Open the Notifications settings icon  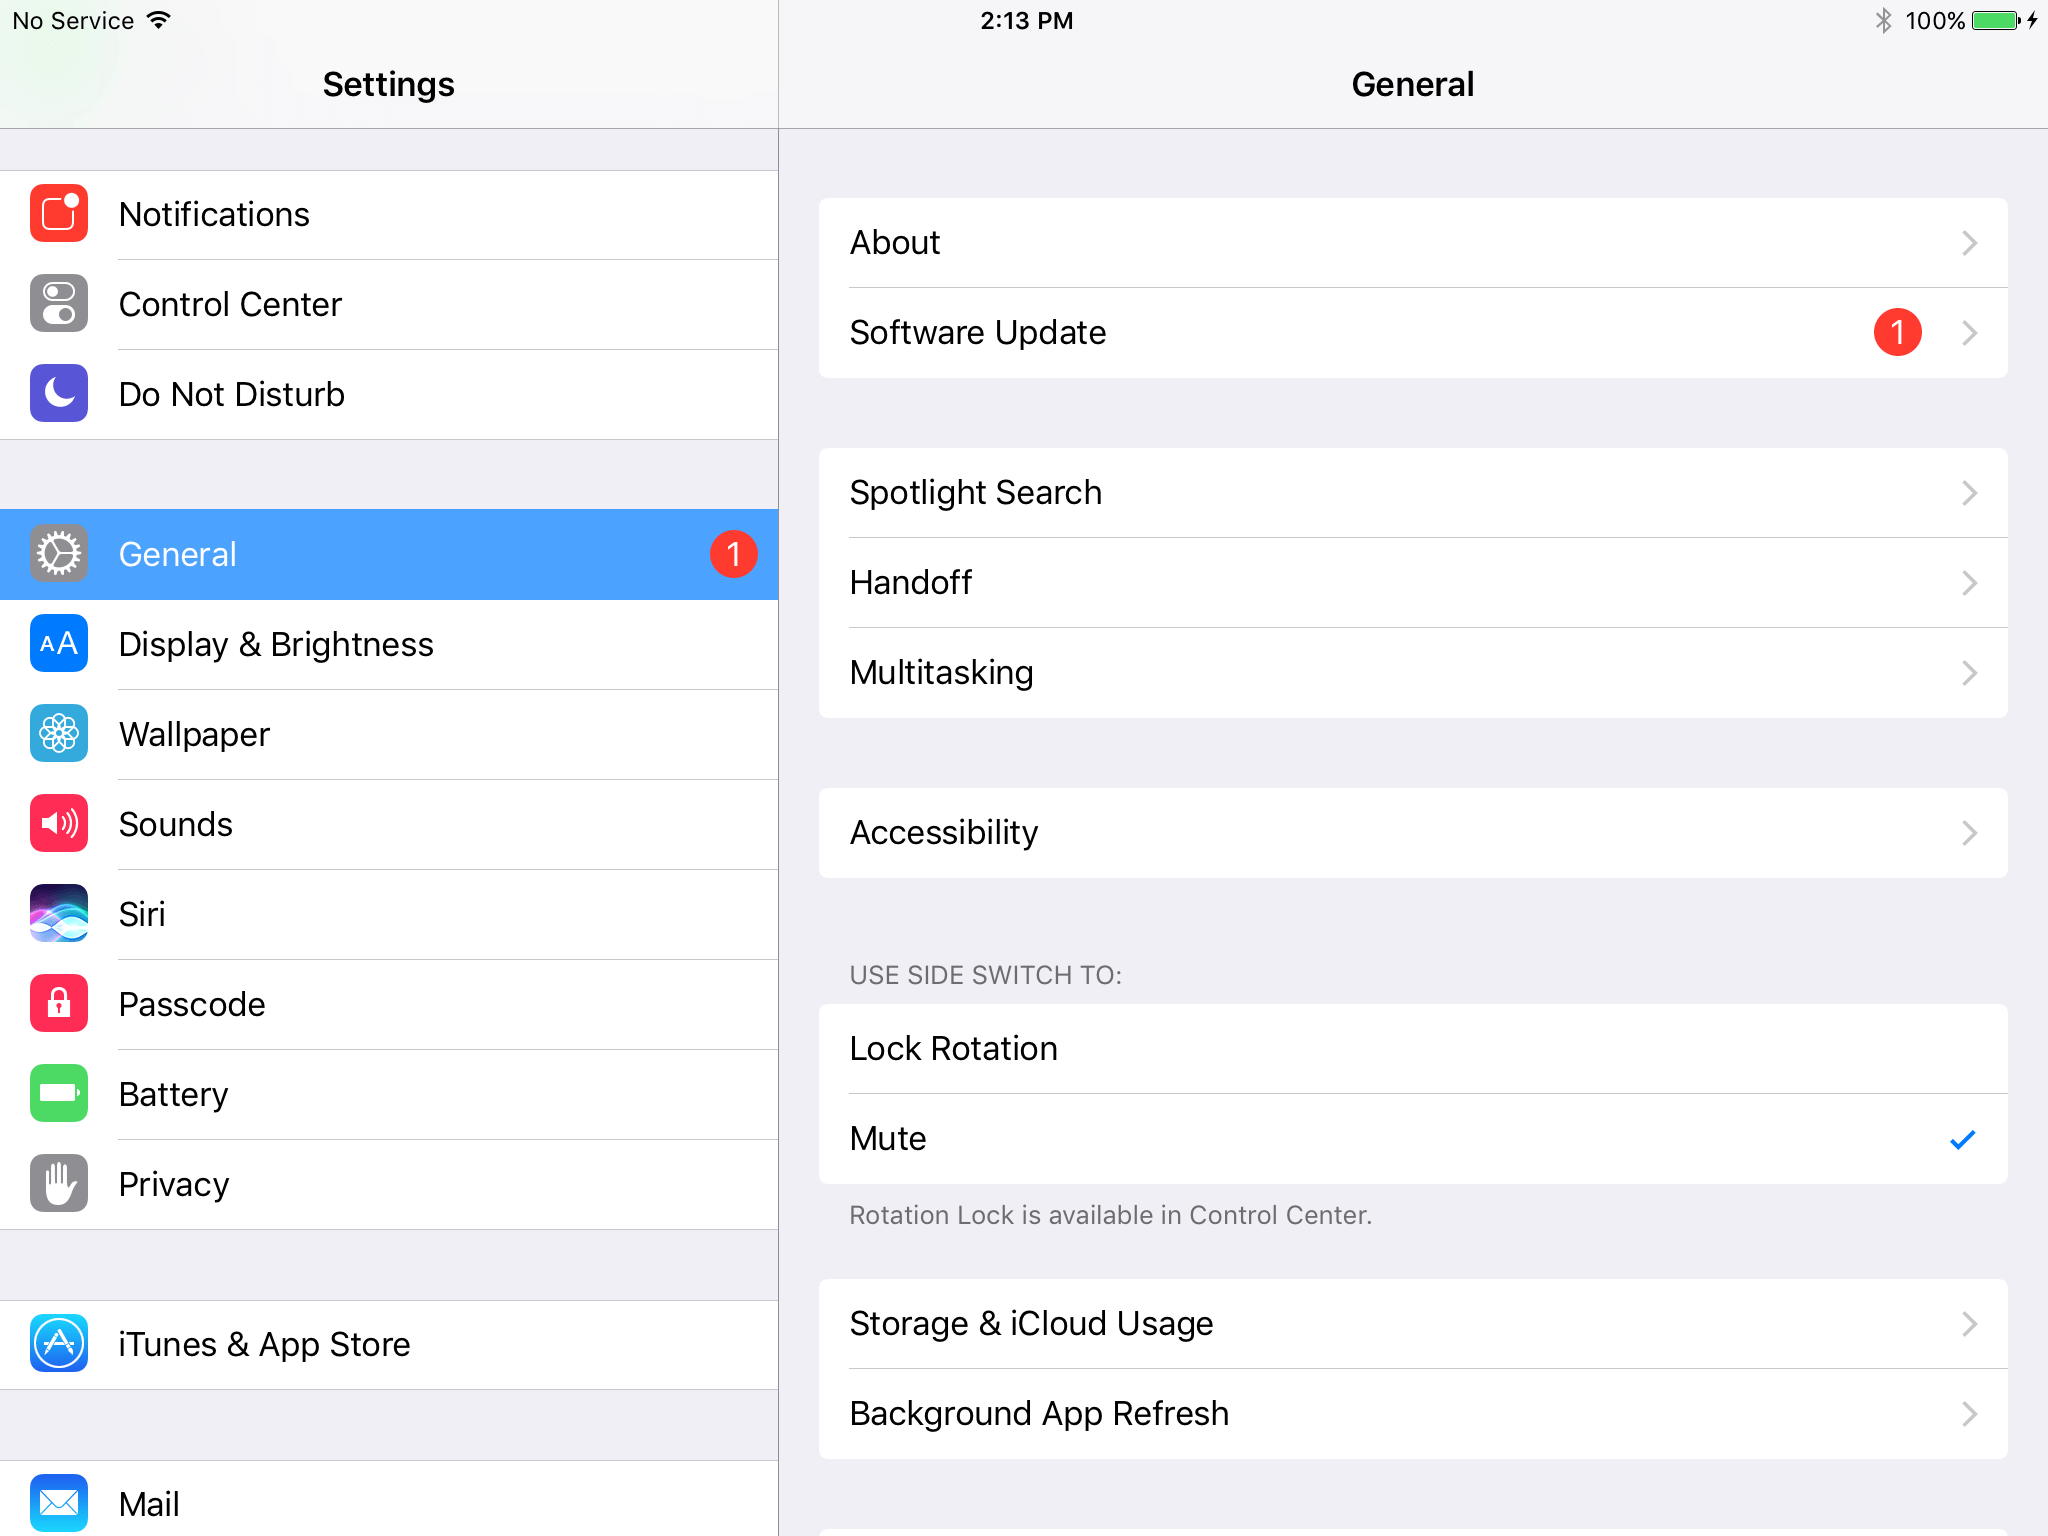(x=58, y=213)
